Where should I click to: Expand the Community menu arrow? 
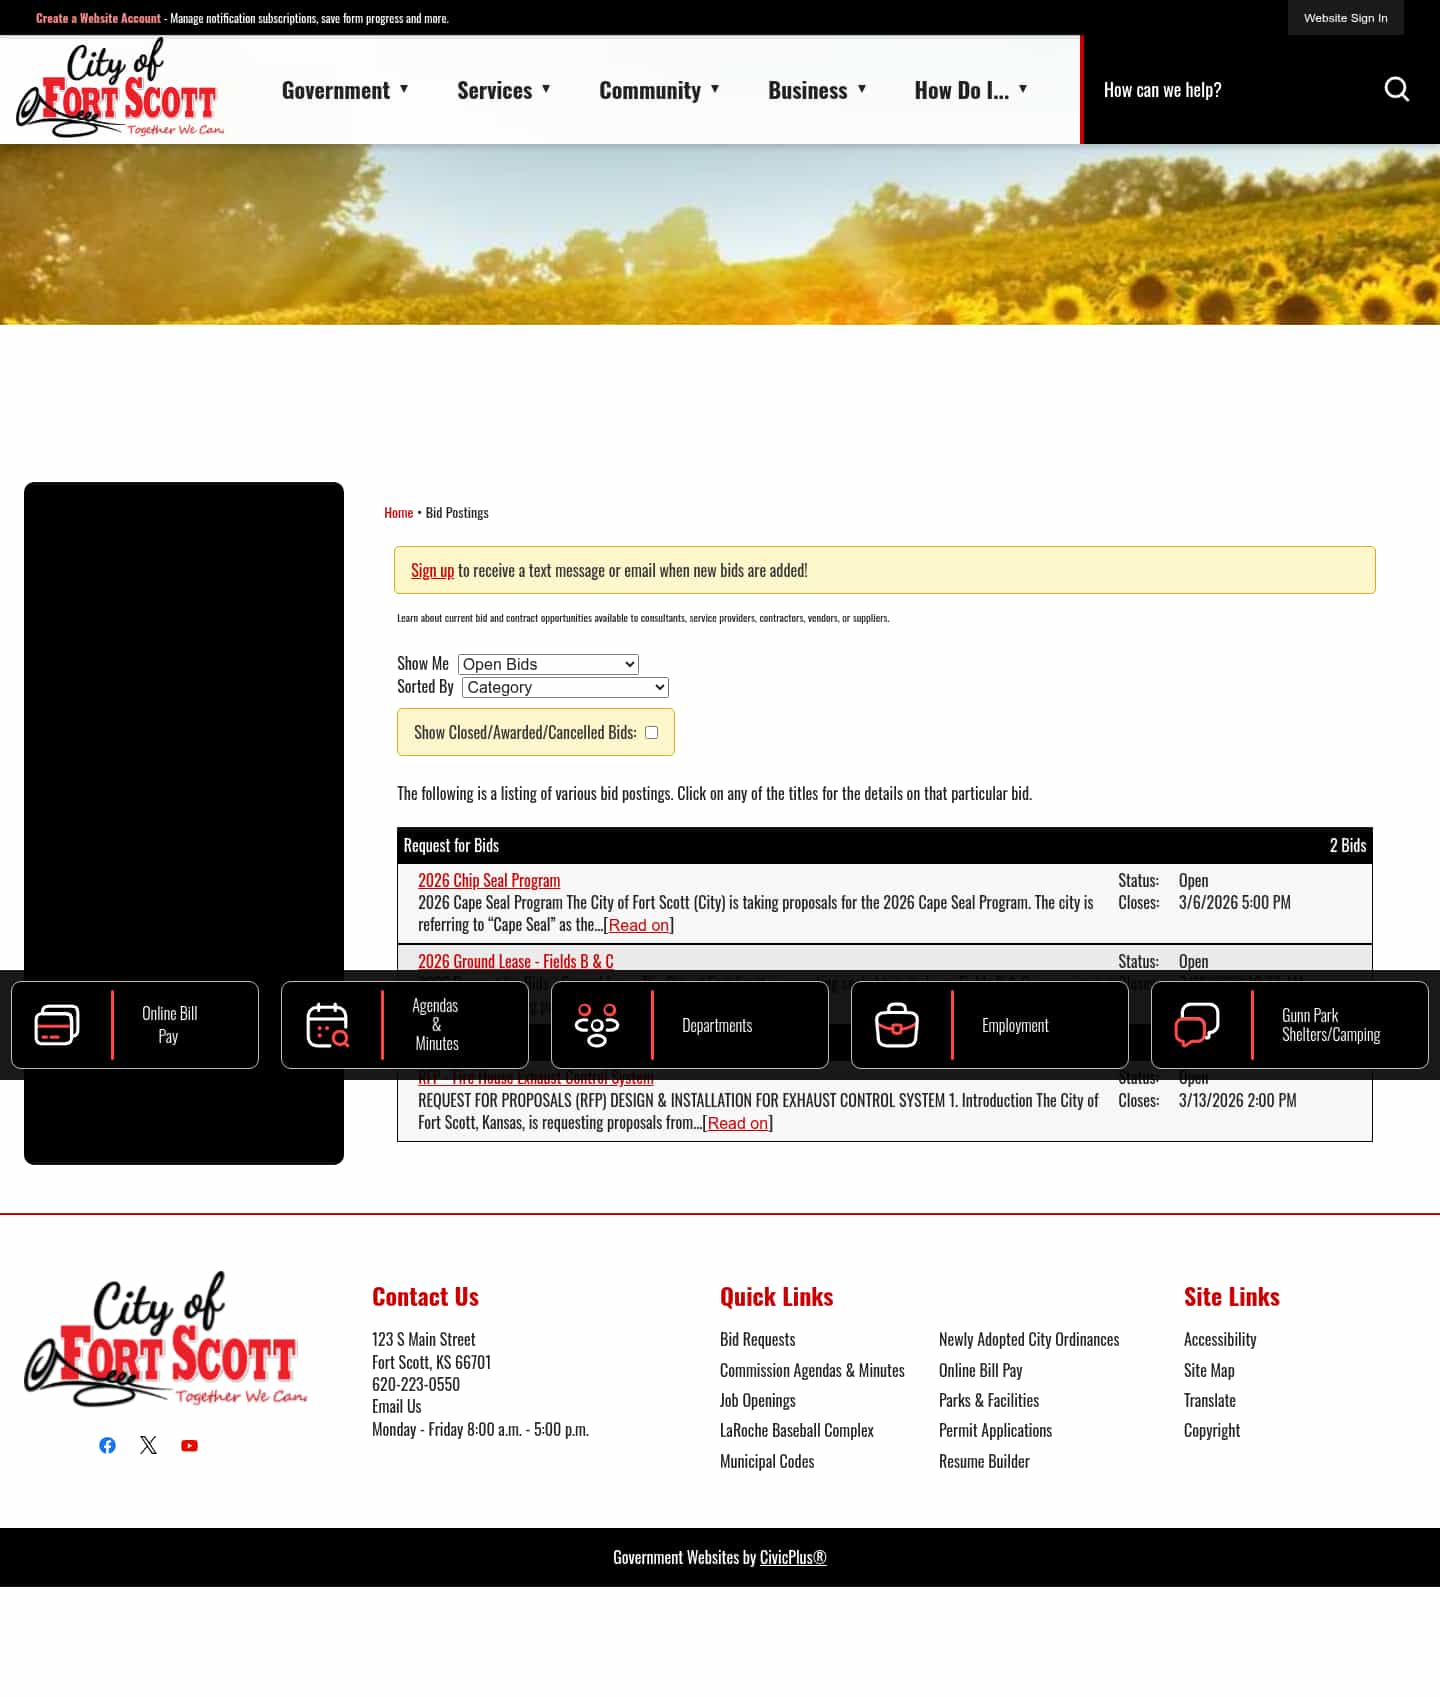pos(715,89)
